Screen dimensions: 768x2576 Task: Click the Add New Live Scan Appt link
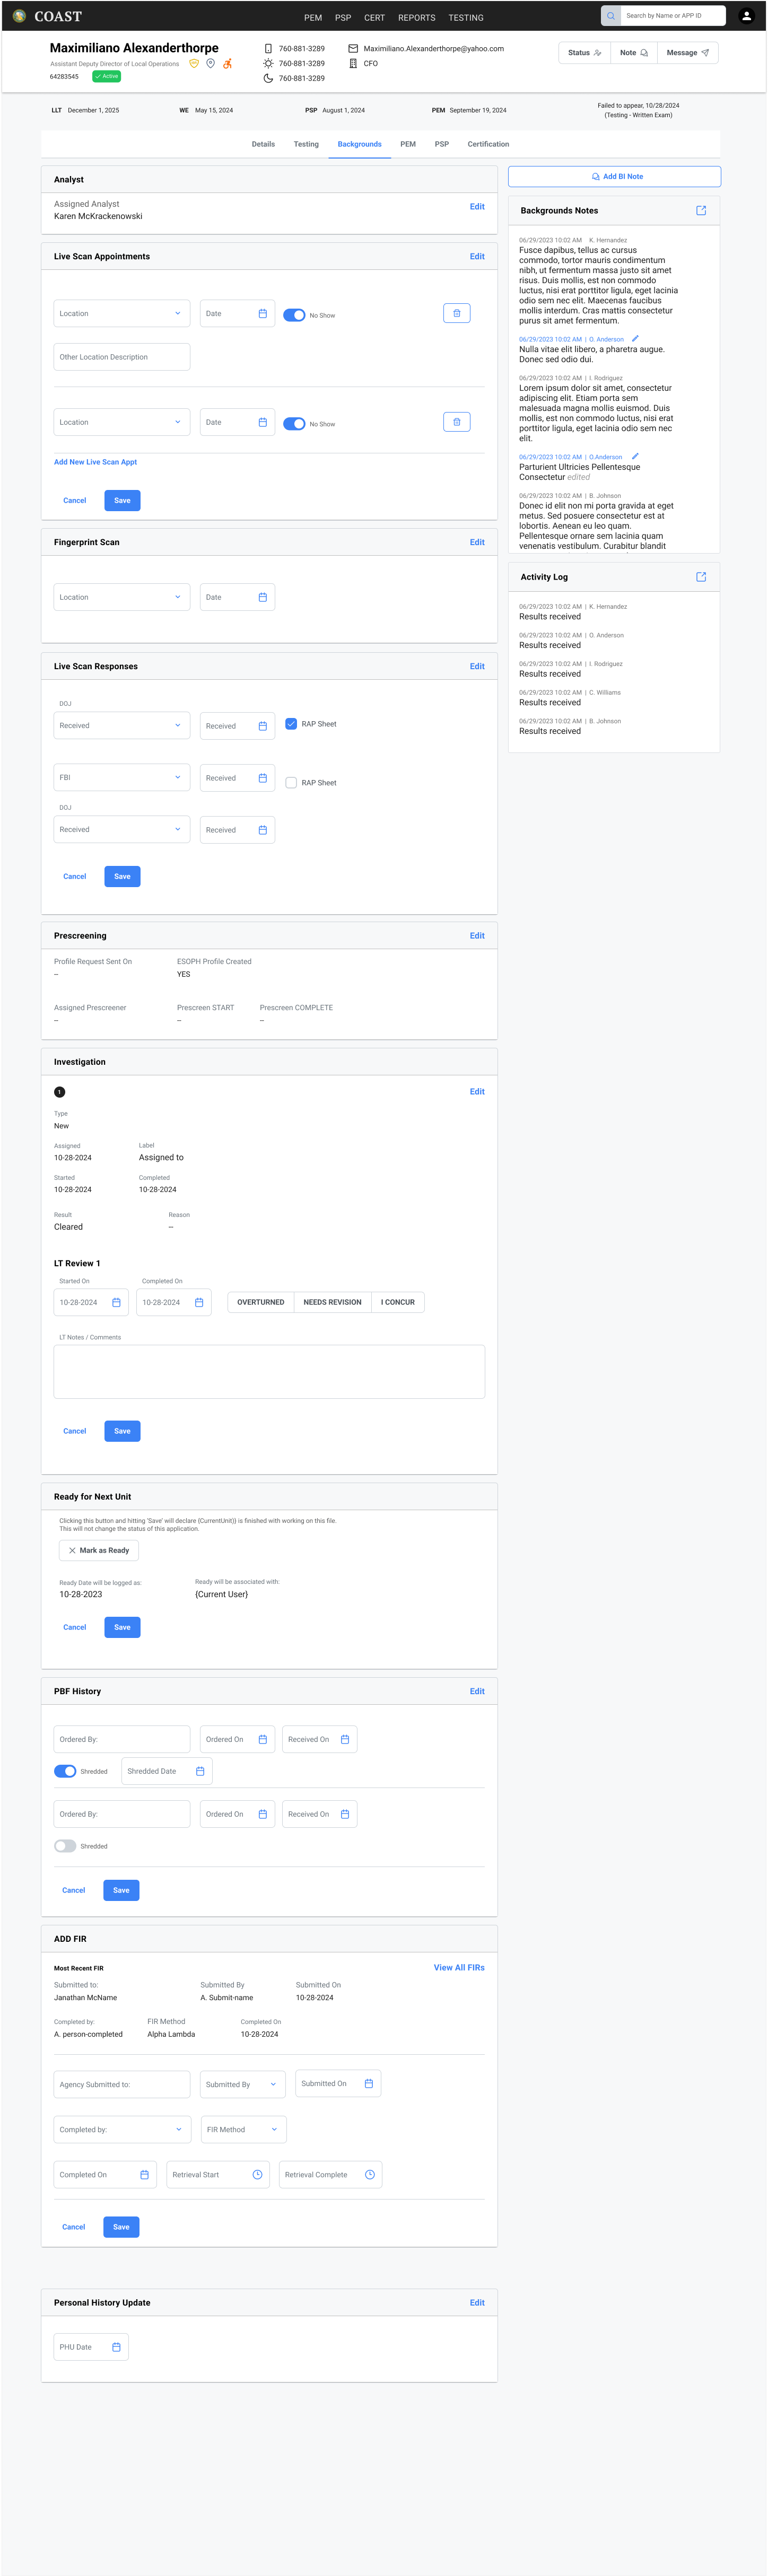point(96,462)
